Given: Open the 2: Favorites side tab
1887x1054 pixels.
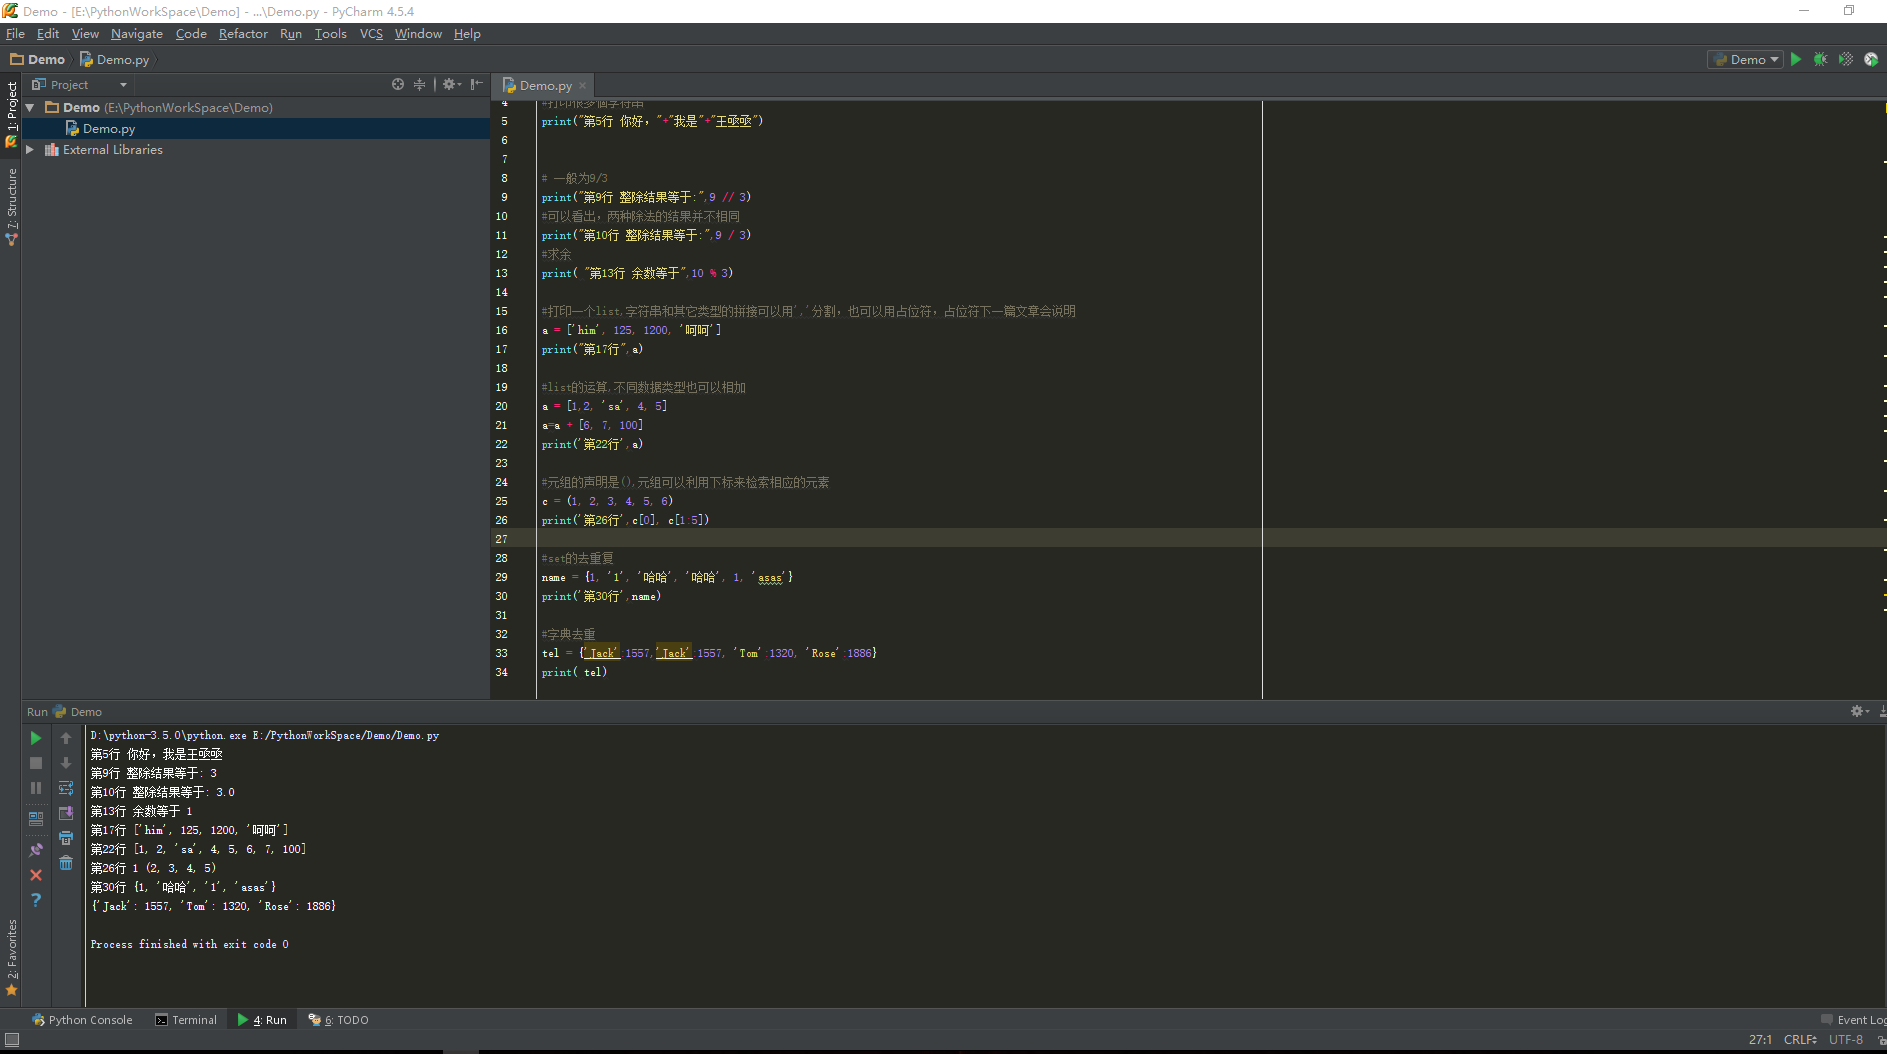Looking at the screenshot, I should pyautogui.click(x=12, y=957).
